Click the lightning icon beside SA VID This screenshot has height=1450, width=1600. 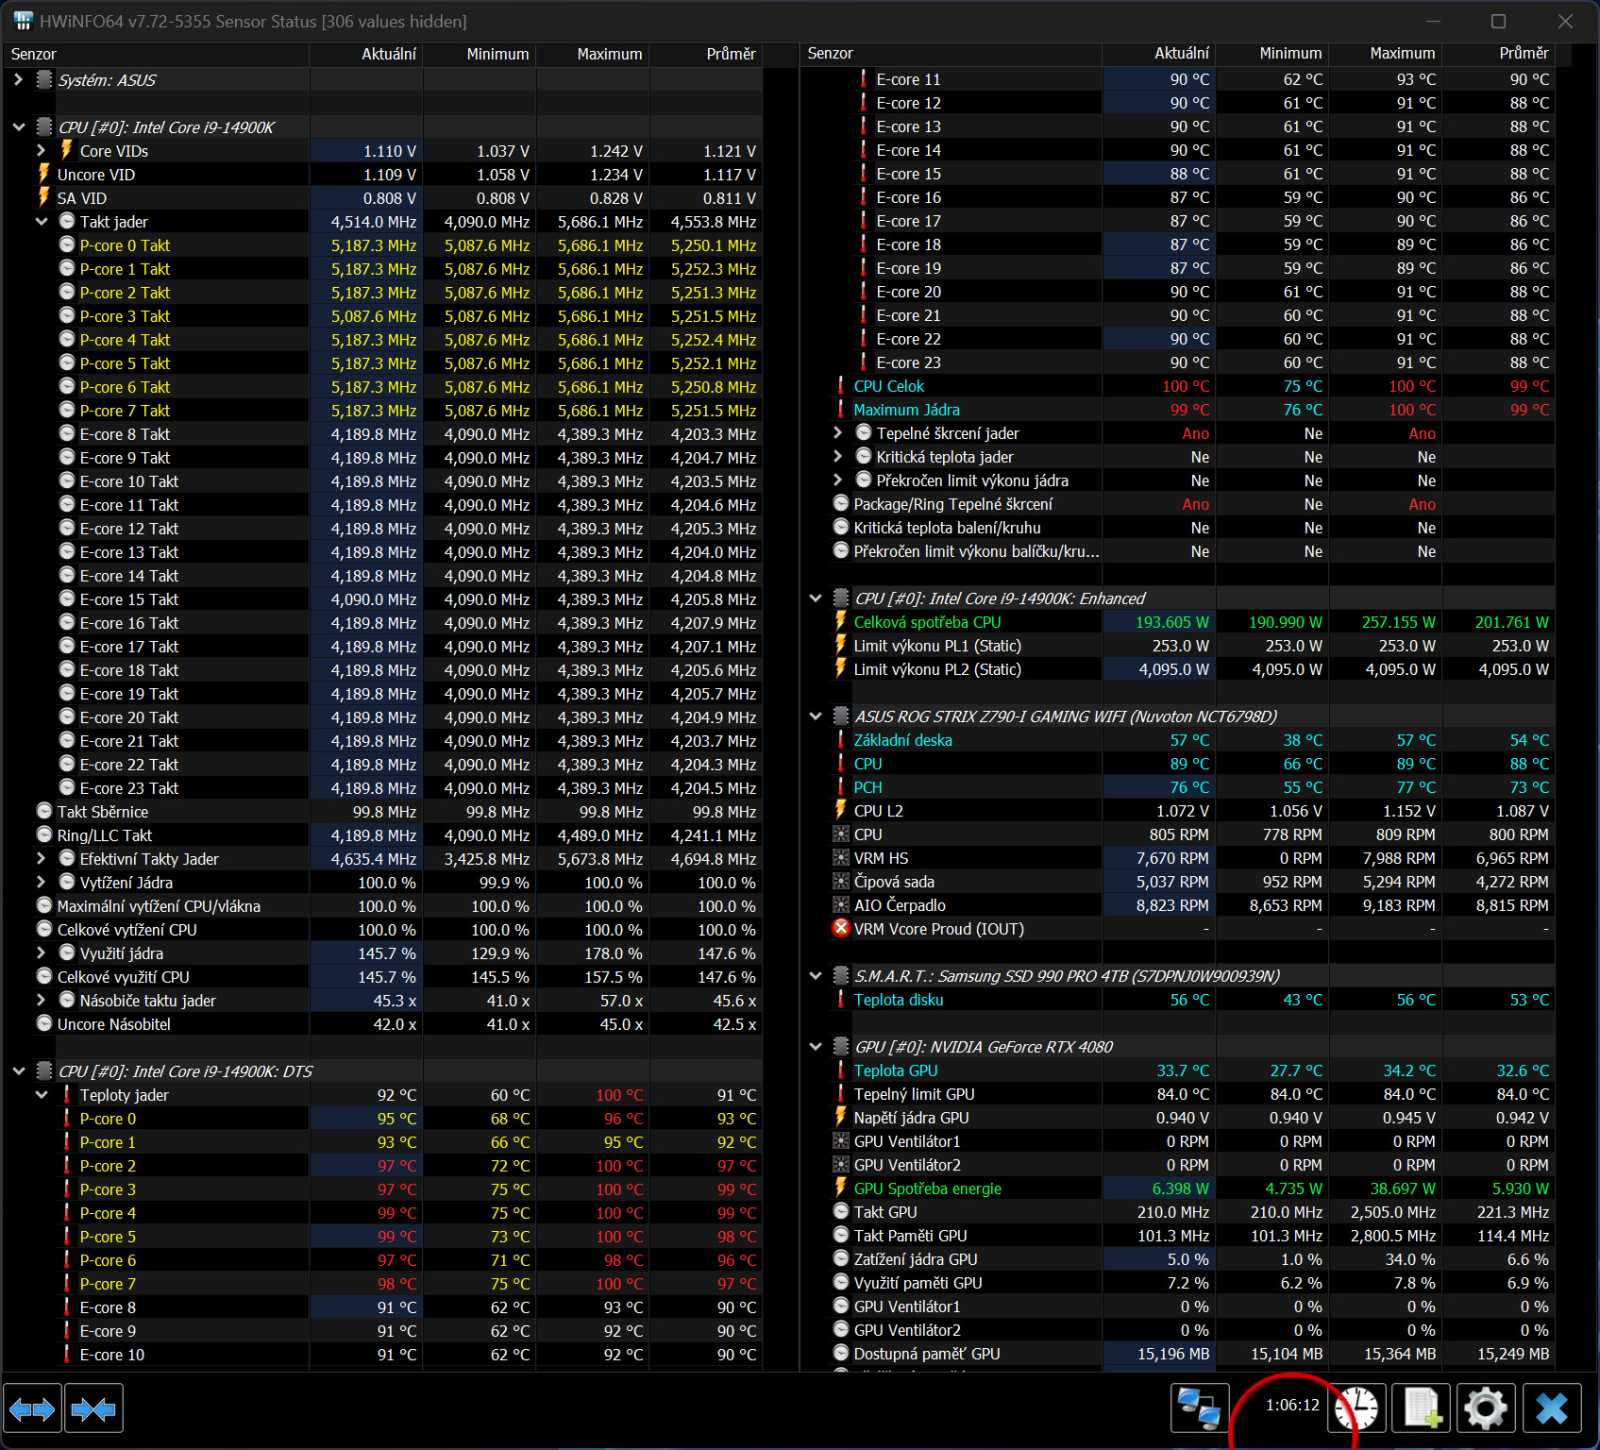click(x=44, y=198)
